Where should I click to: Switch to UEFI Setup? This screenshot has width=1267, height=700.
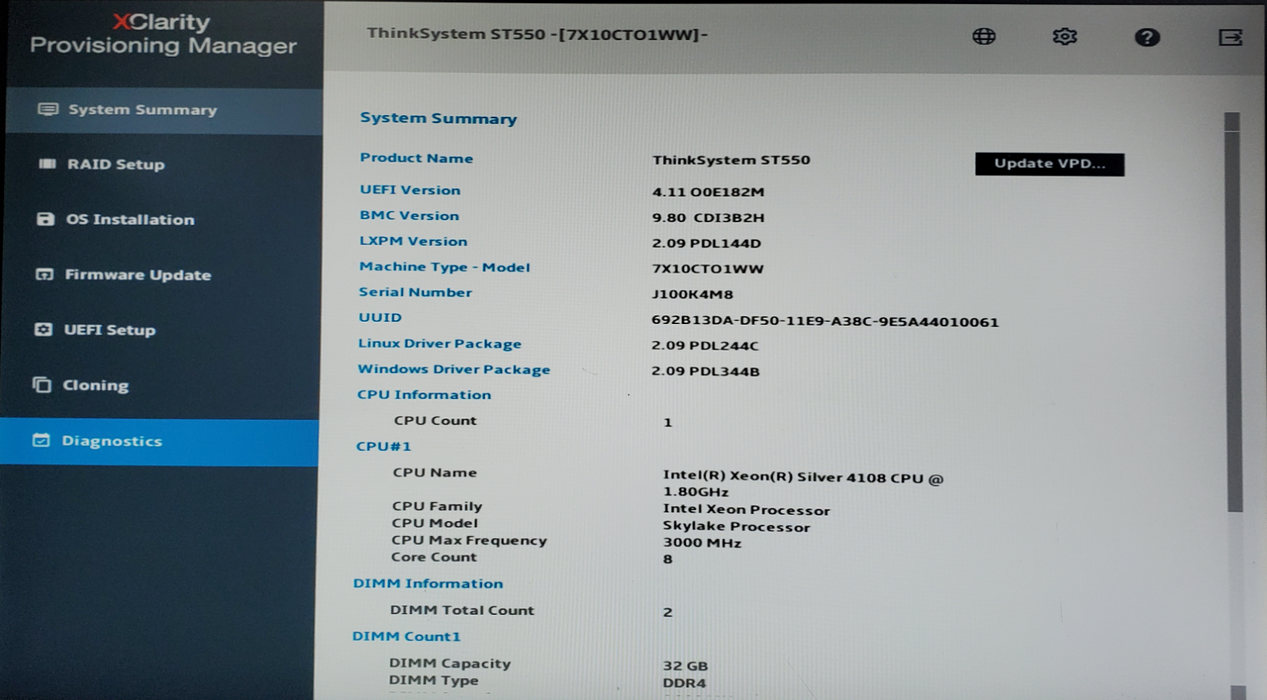coord(160,329)
